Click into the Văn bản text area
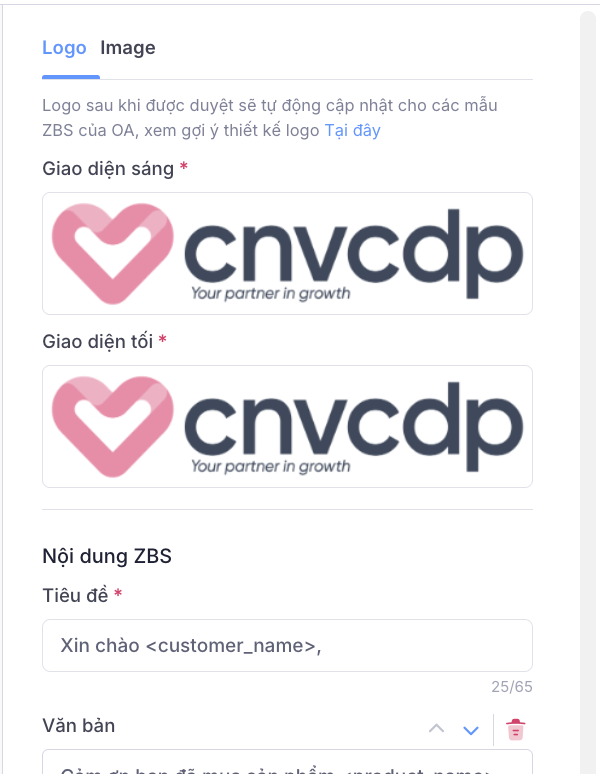 pos(287,762)
